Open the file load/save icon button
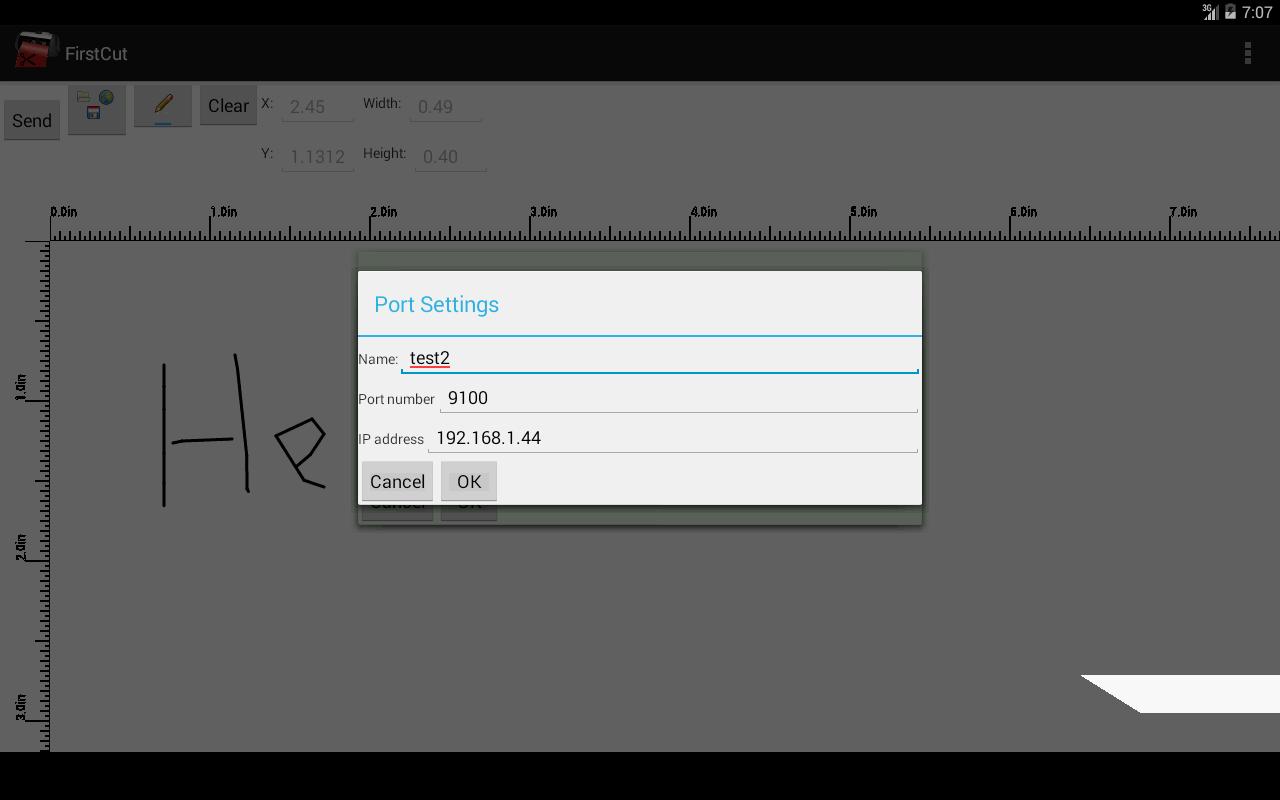Screen dimensions: 1280x800 (96, 107)
